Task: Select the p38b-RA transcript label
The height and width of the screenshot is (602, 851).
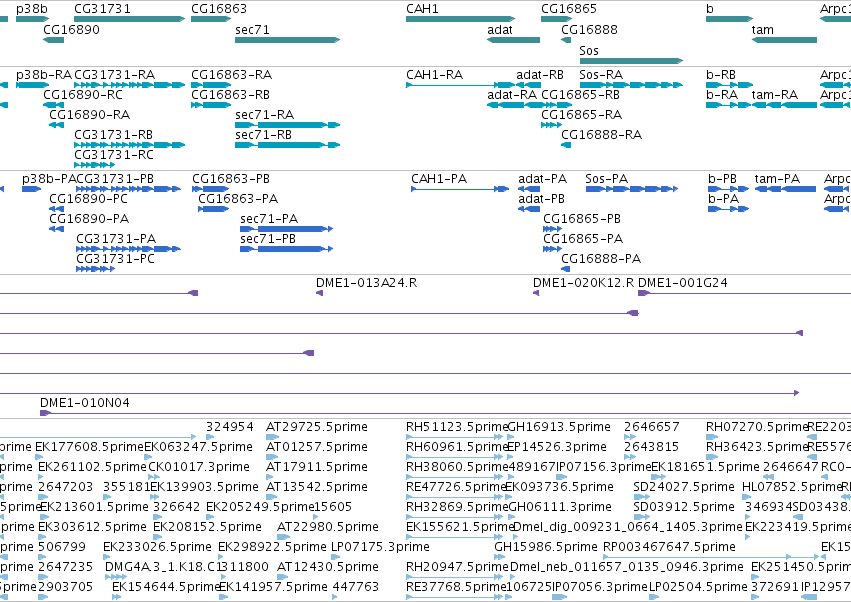Action: tap(44, 74)
